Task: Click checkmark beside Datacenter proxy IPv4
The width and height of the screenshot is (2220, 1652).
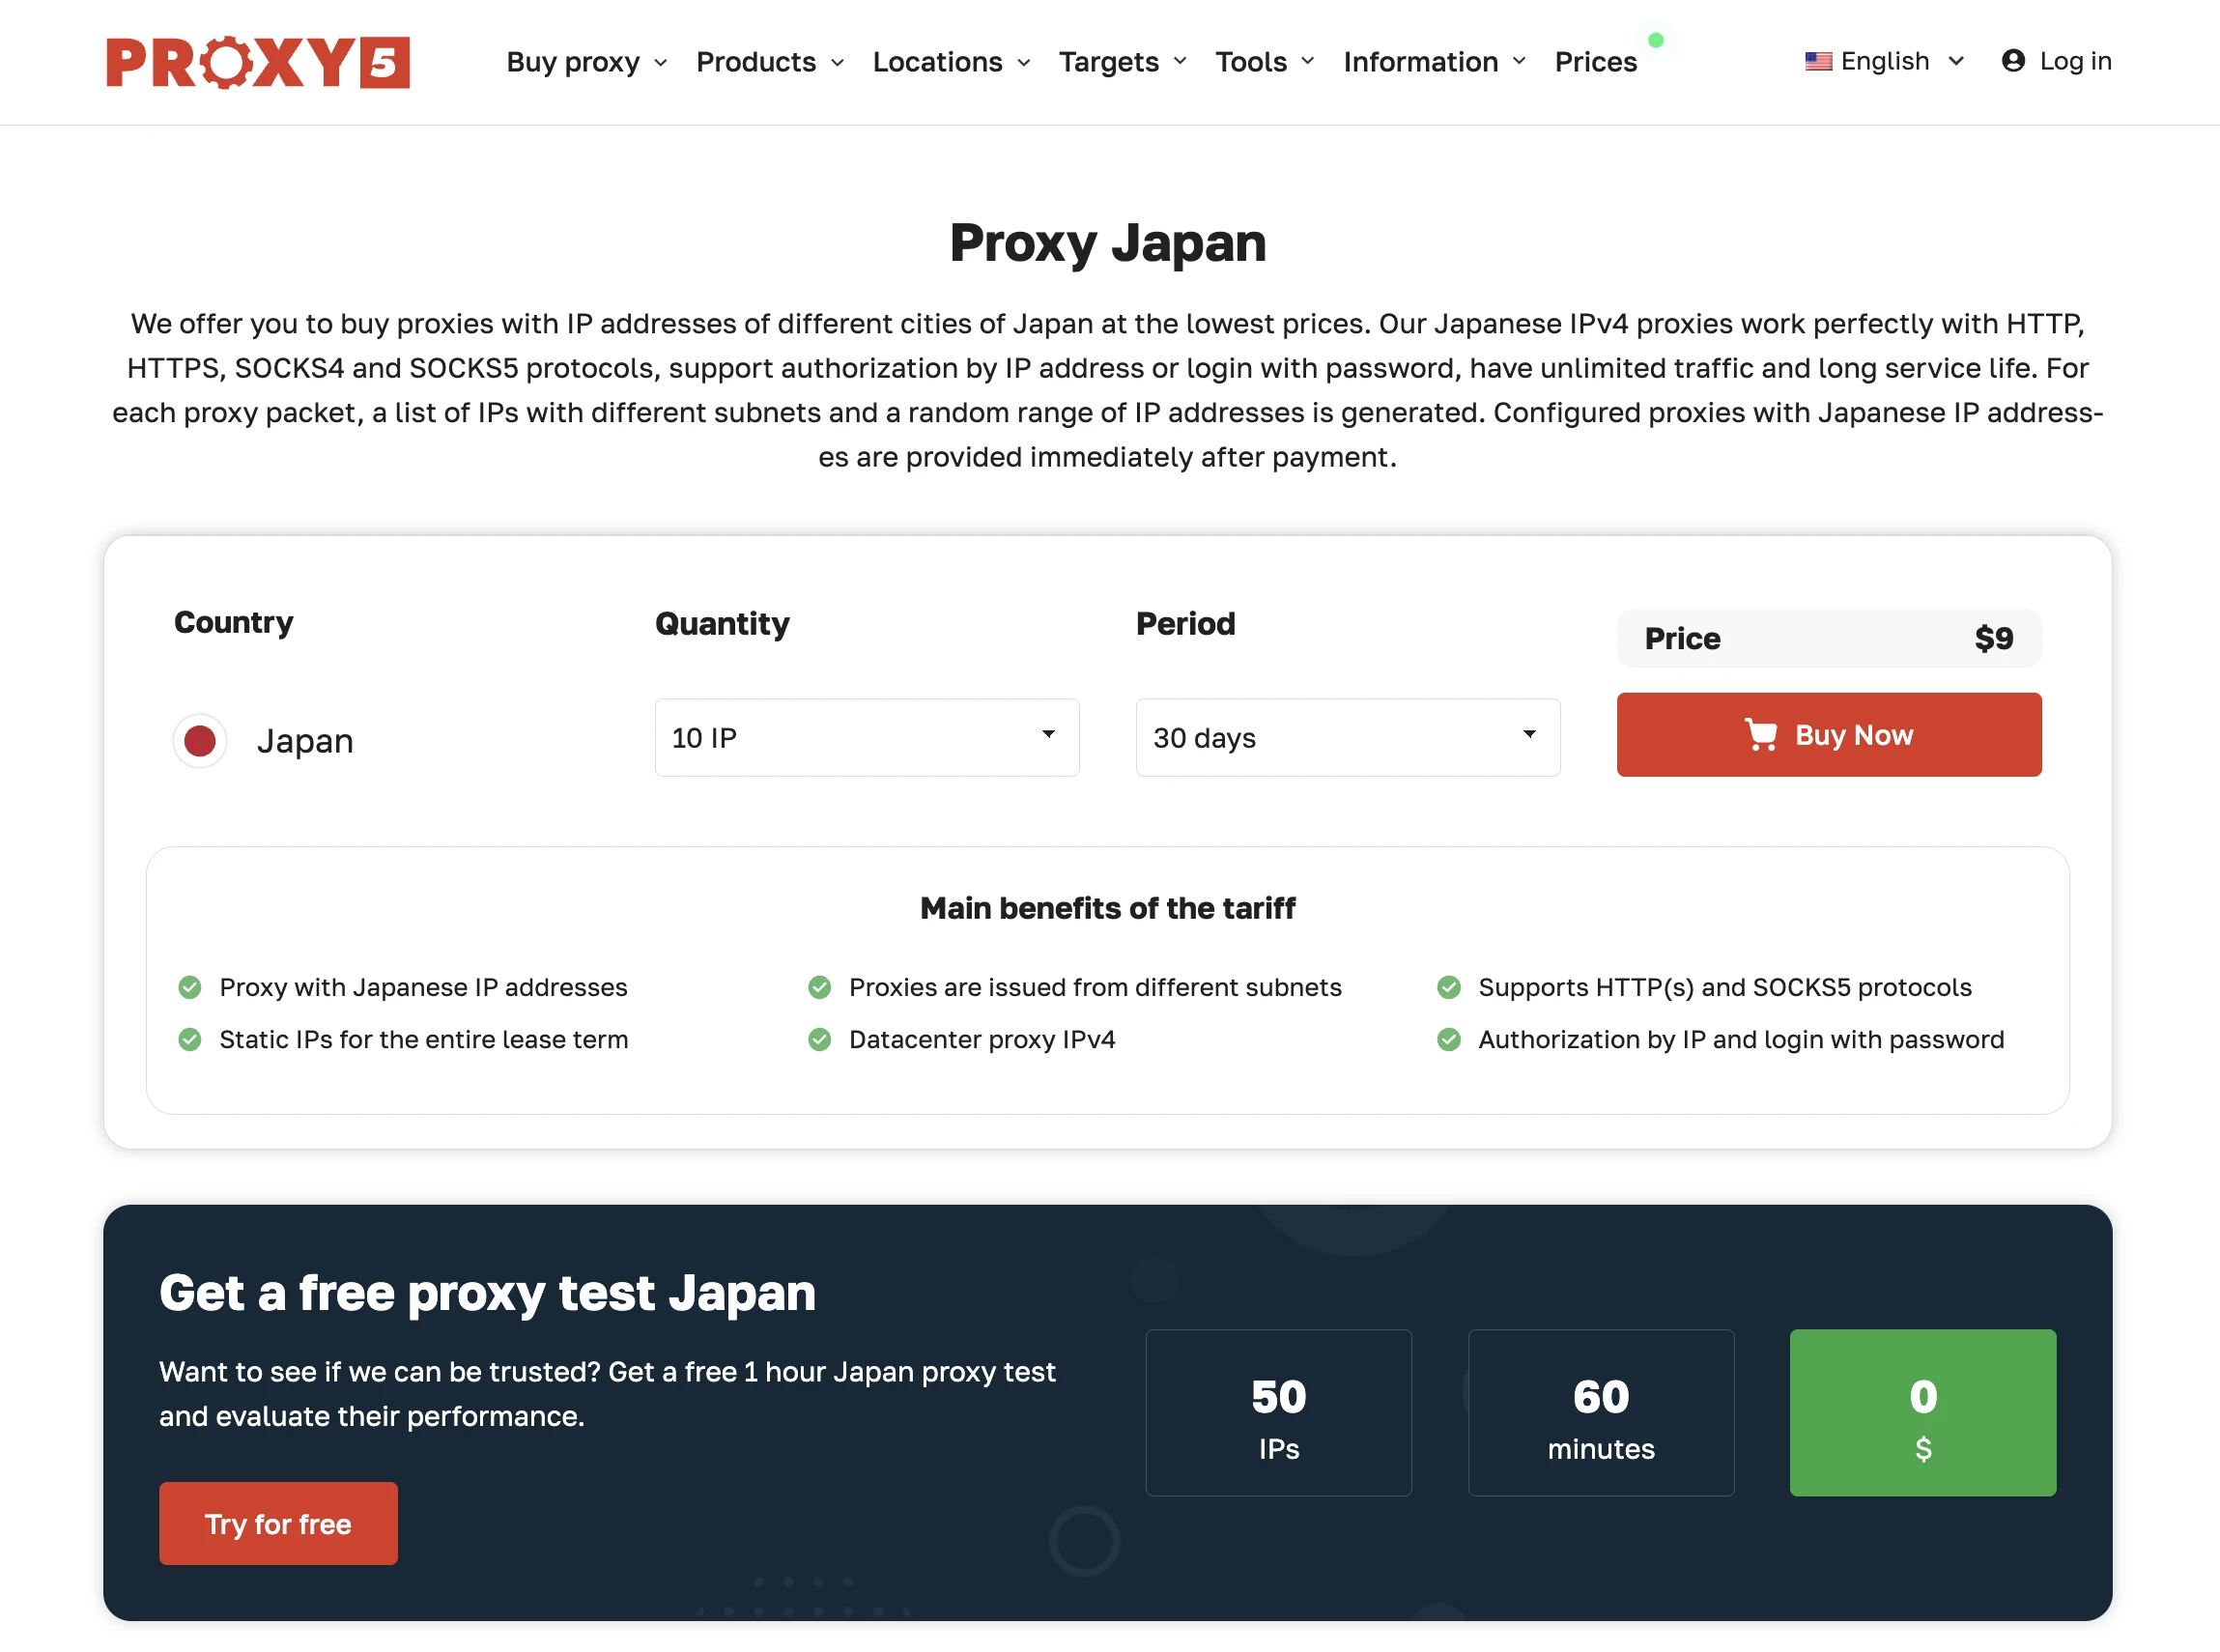Action: [820, 1040]
